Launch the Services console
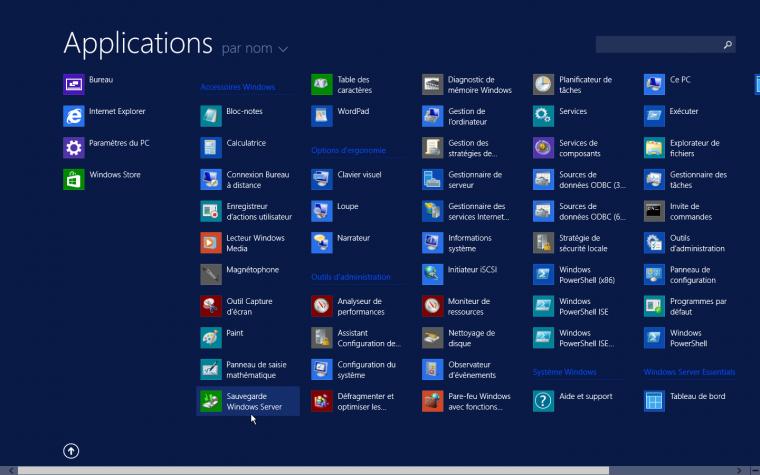The image size is (760, 475). pyautogui.click(x=543, y=116)
